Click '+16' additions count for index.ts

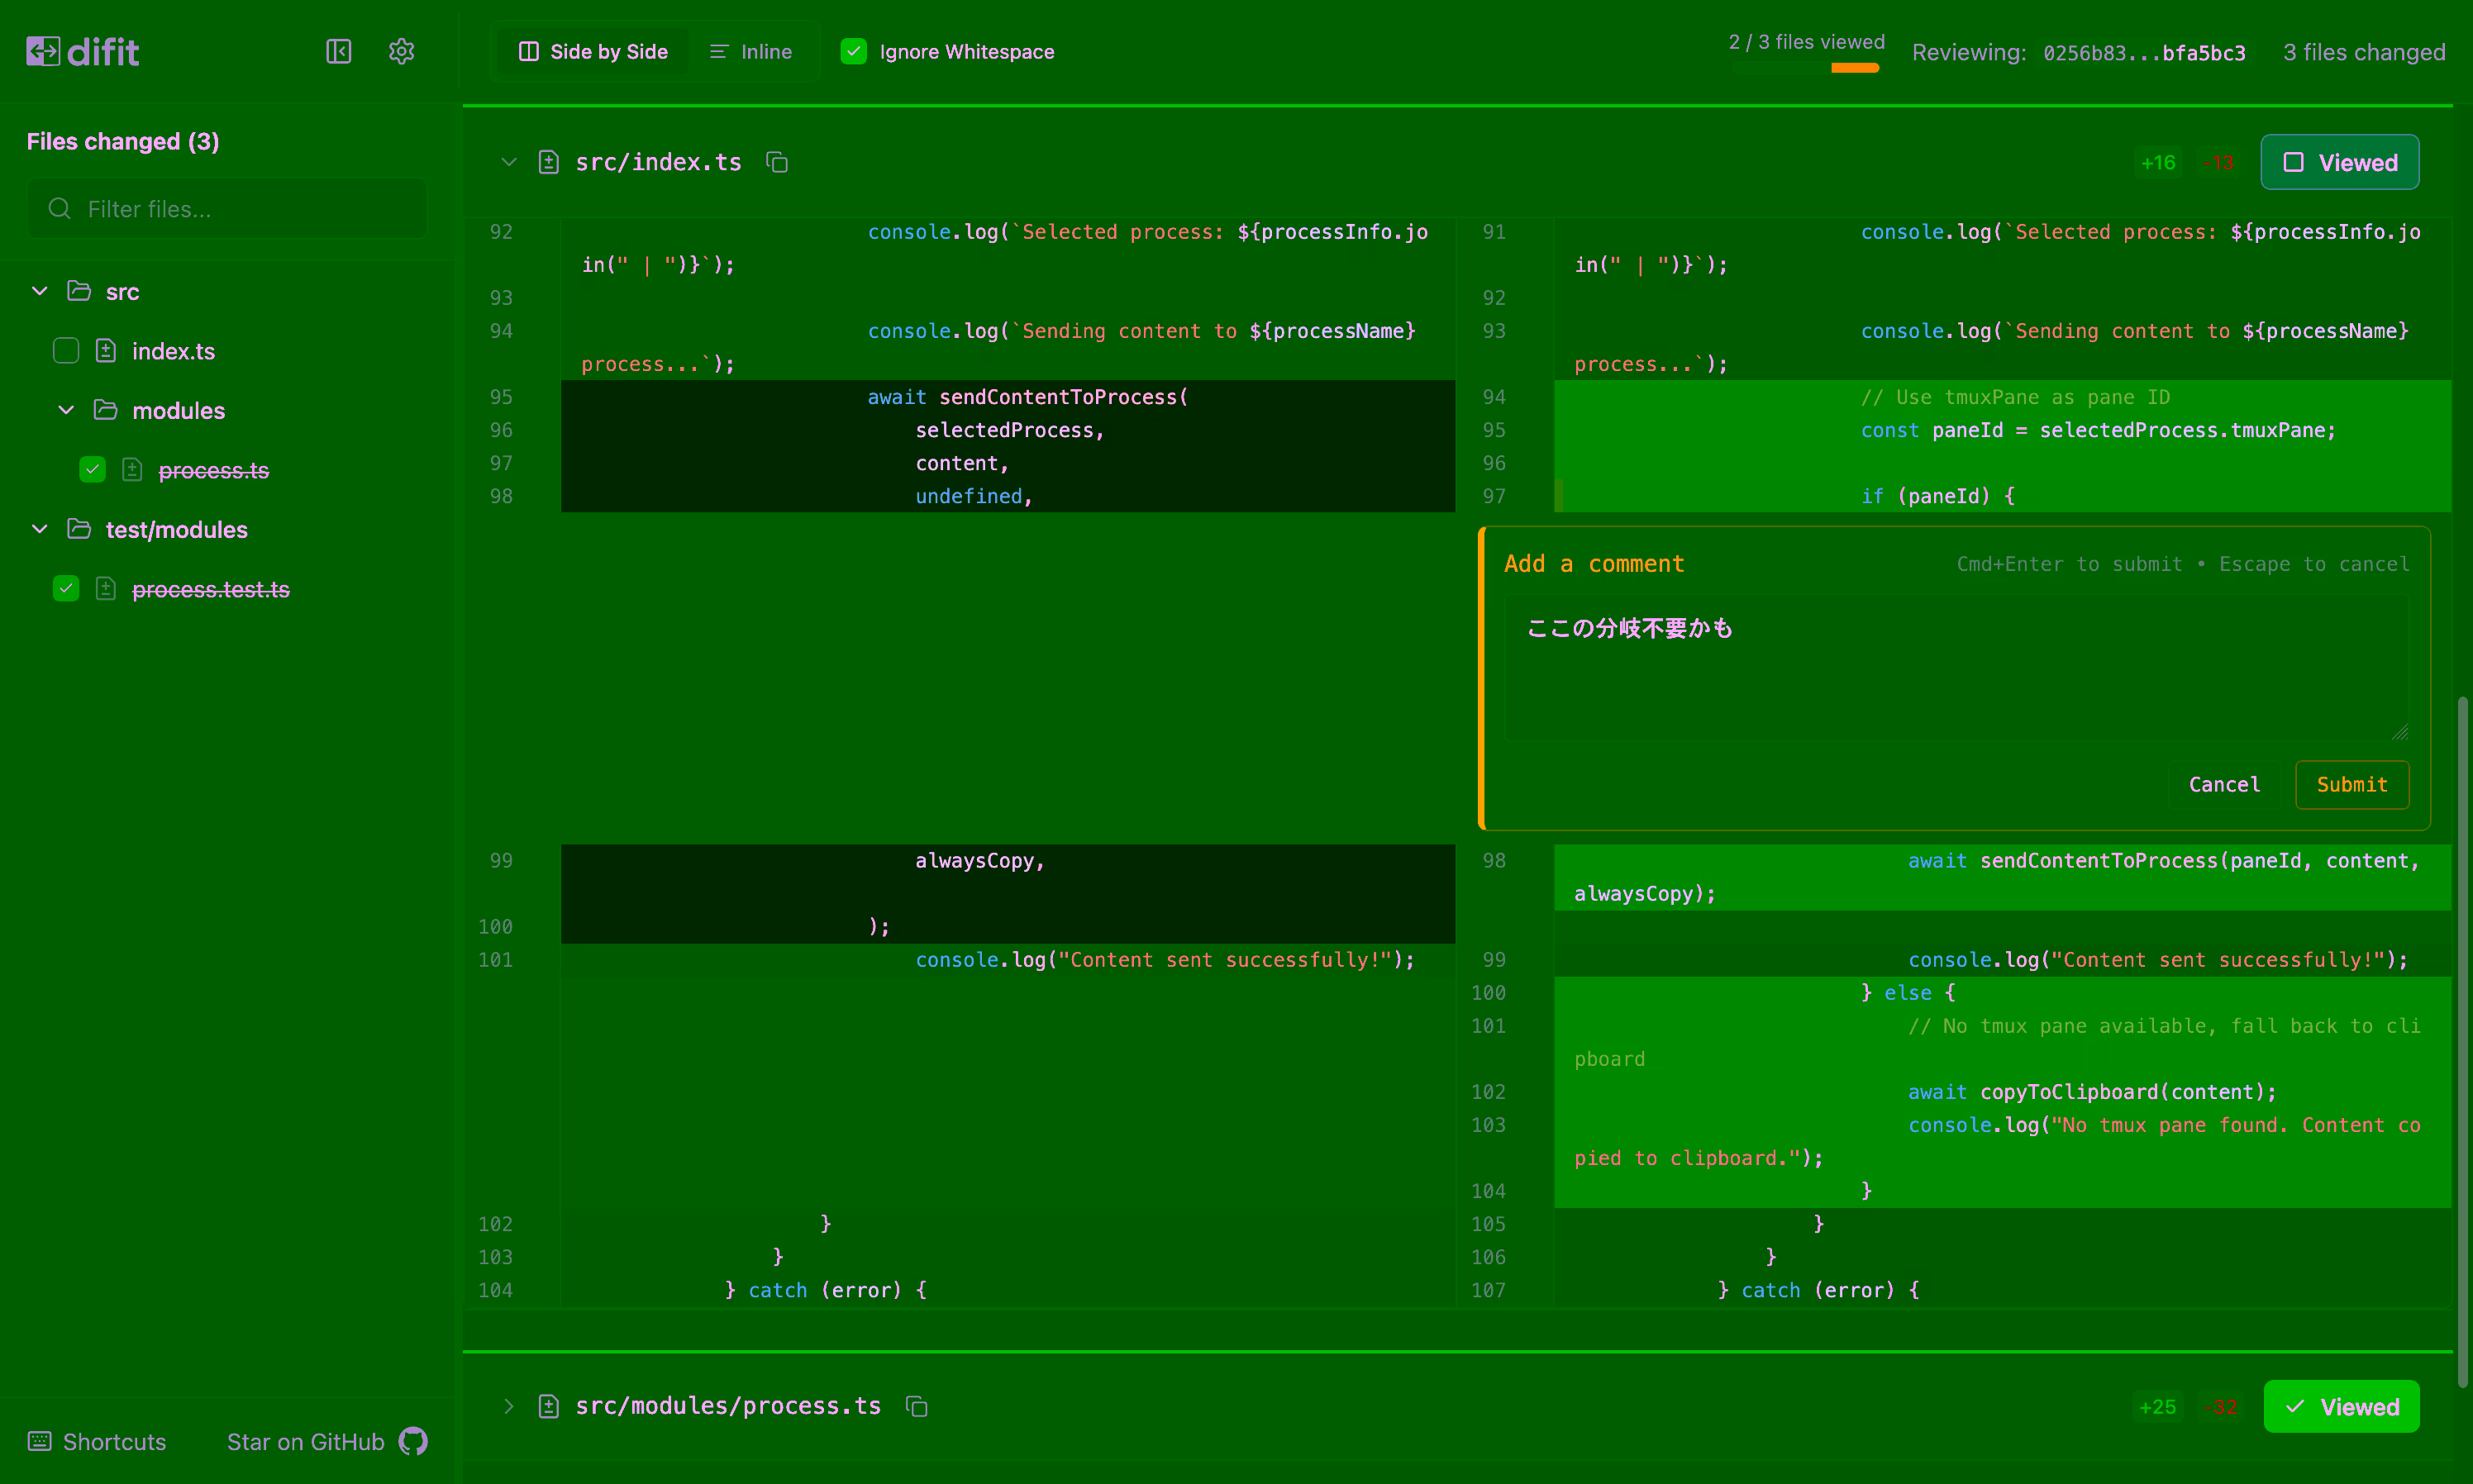coord(2157,162)
